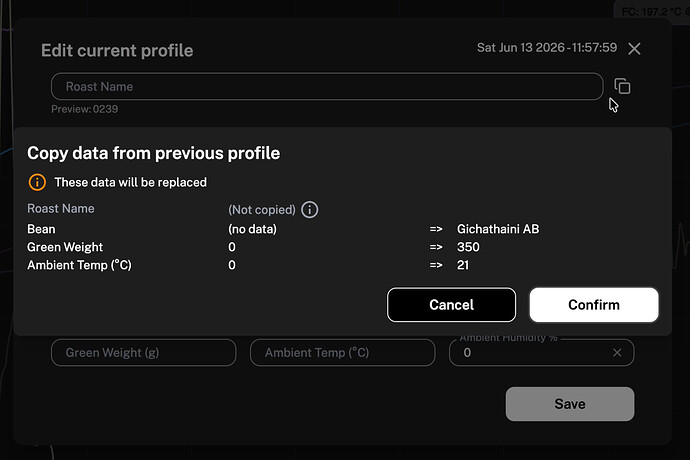Click the orange data-replaced warning icon

[x=37, y=182]
